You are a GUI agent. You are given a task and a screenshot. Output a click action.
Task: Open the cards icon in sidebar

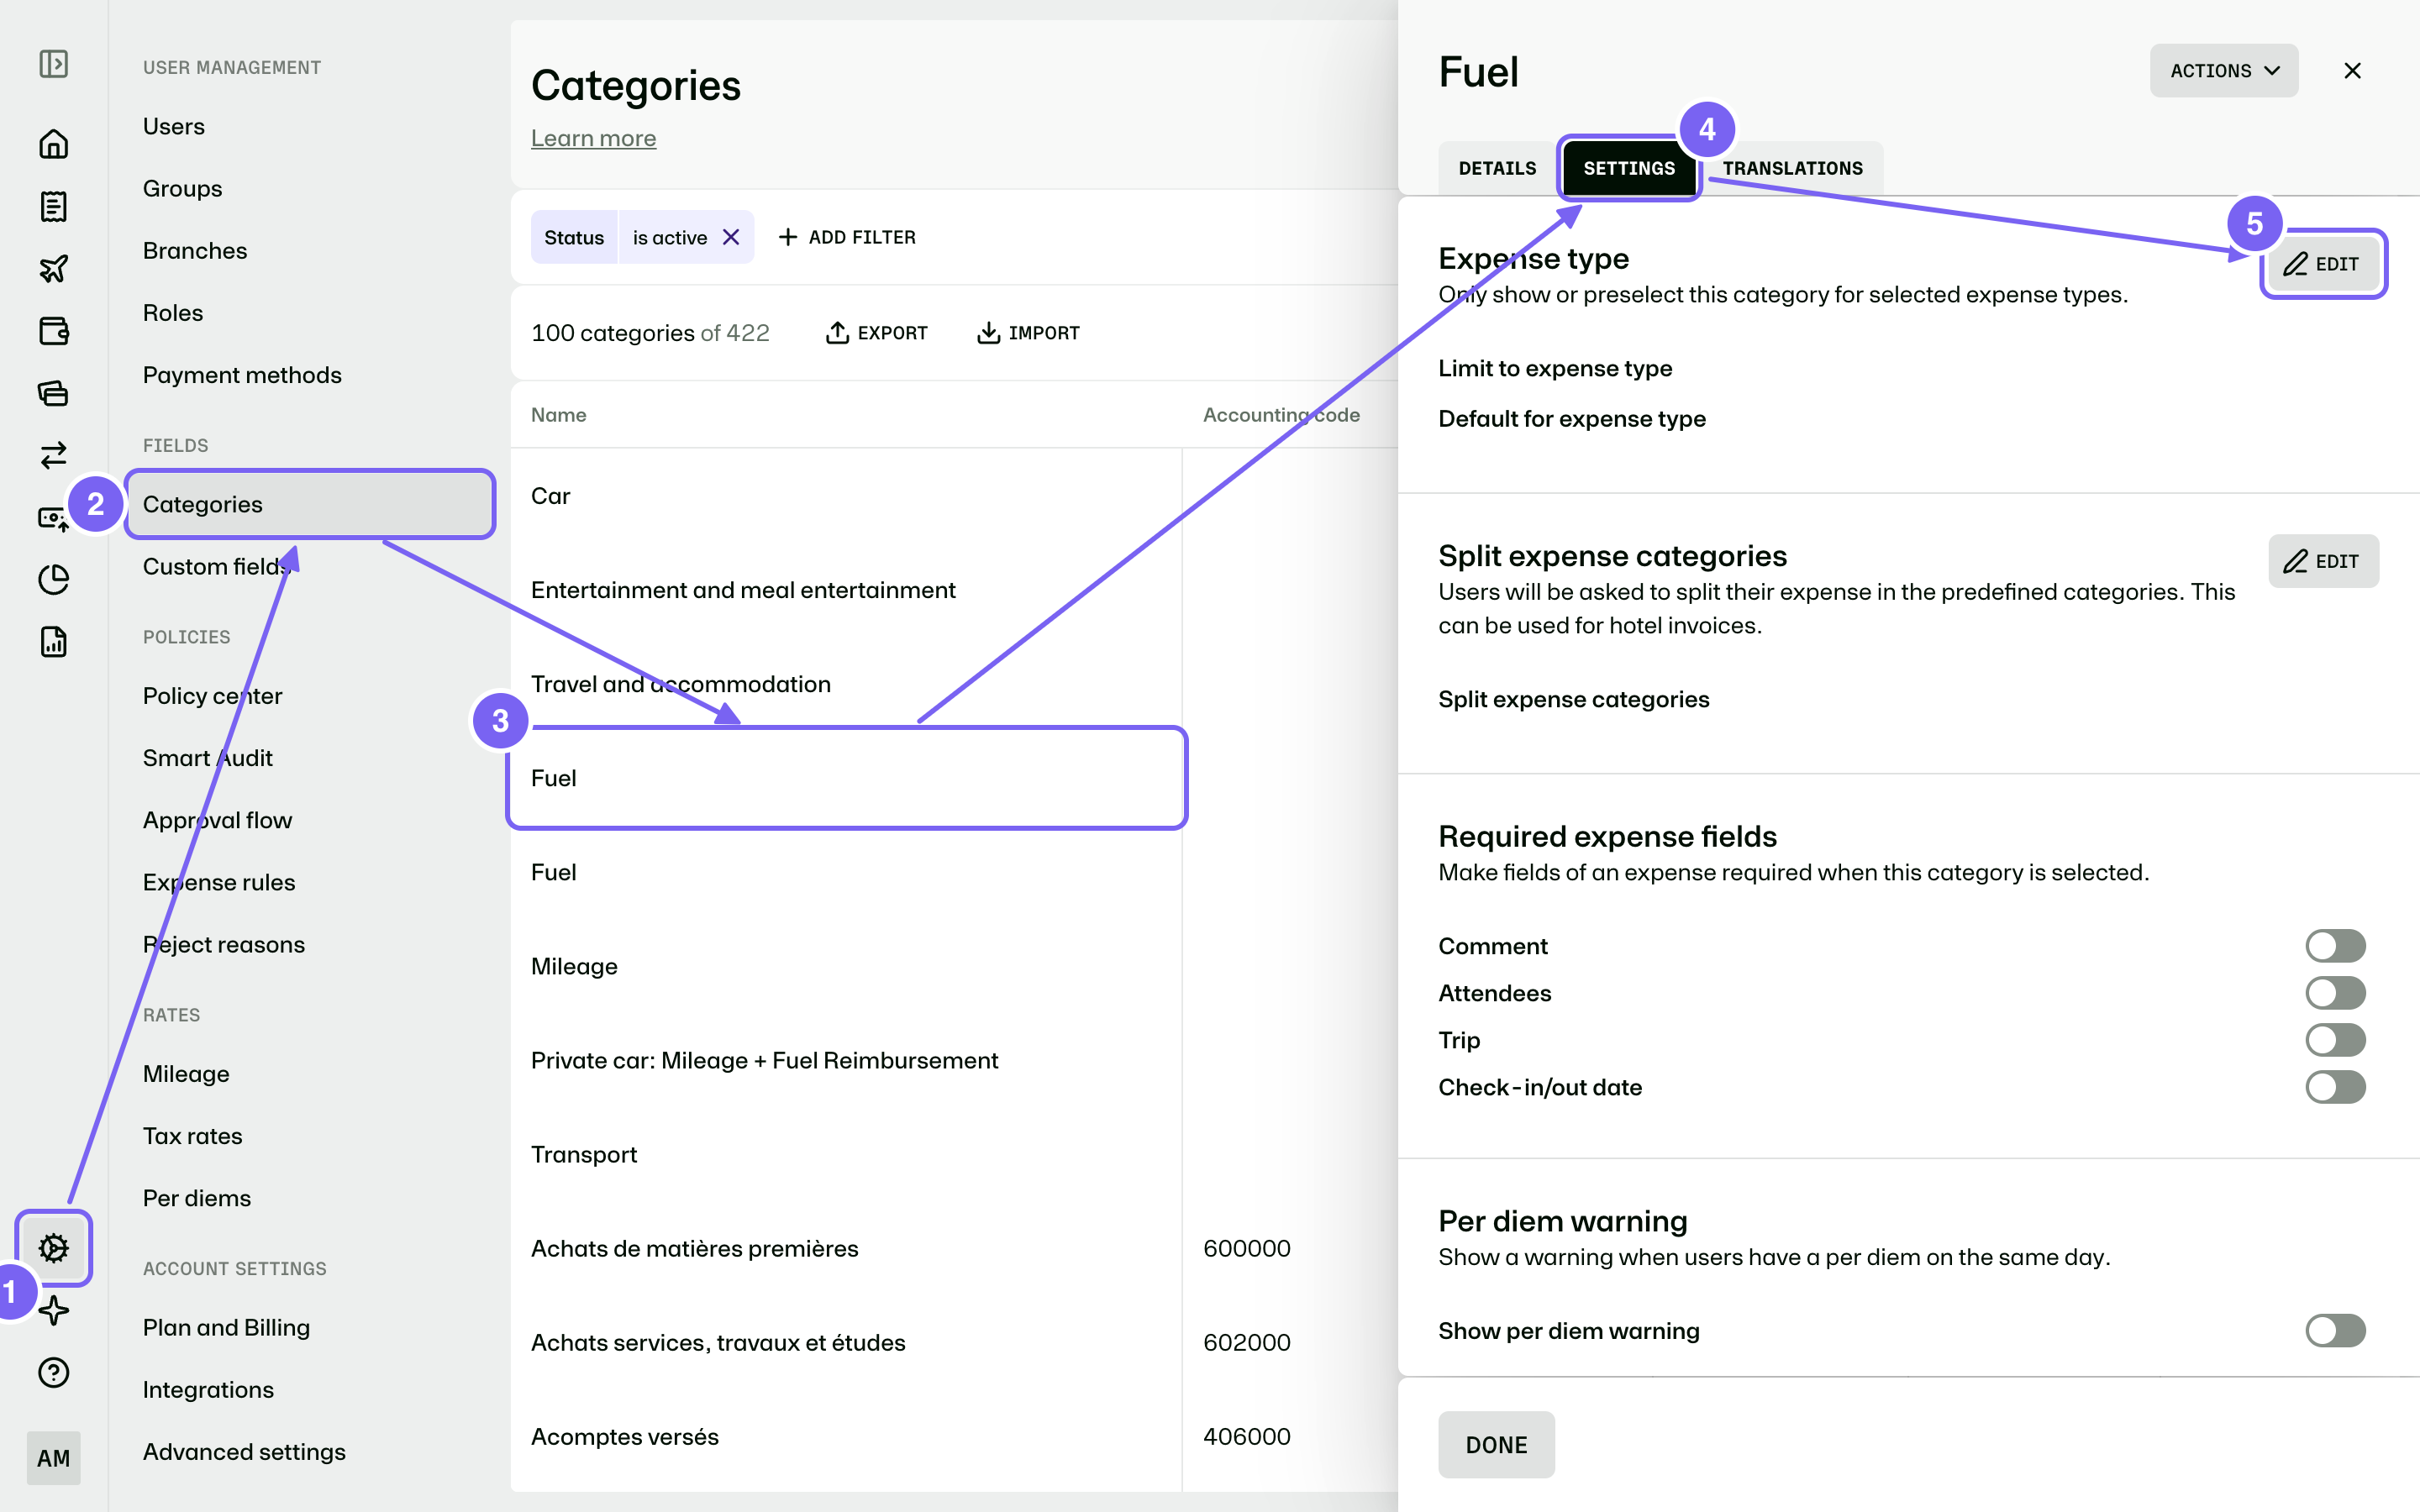53,393
